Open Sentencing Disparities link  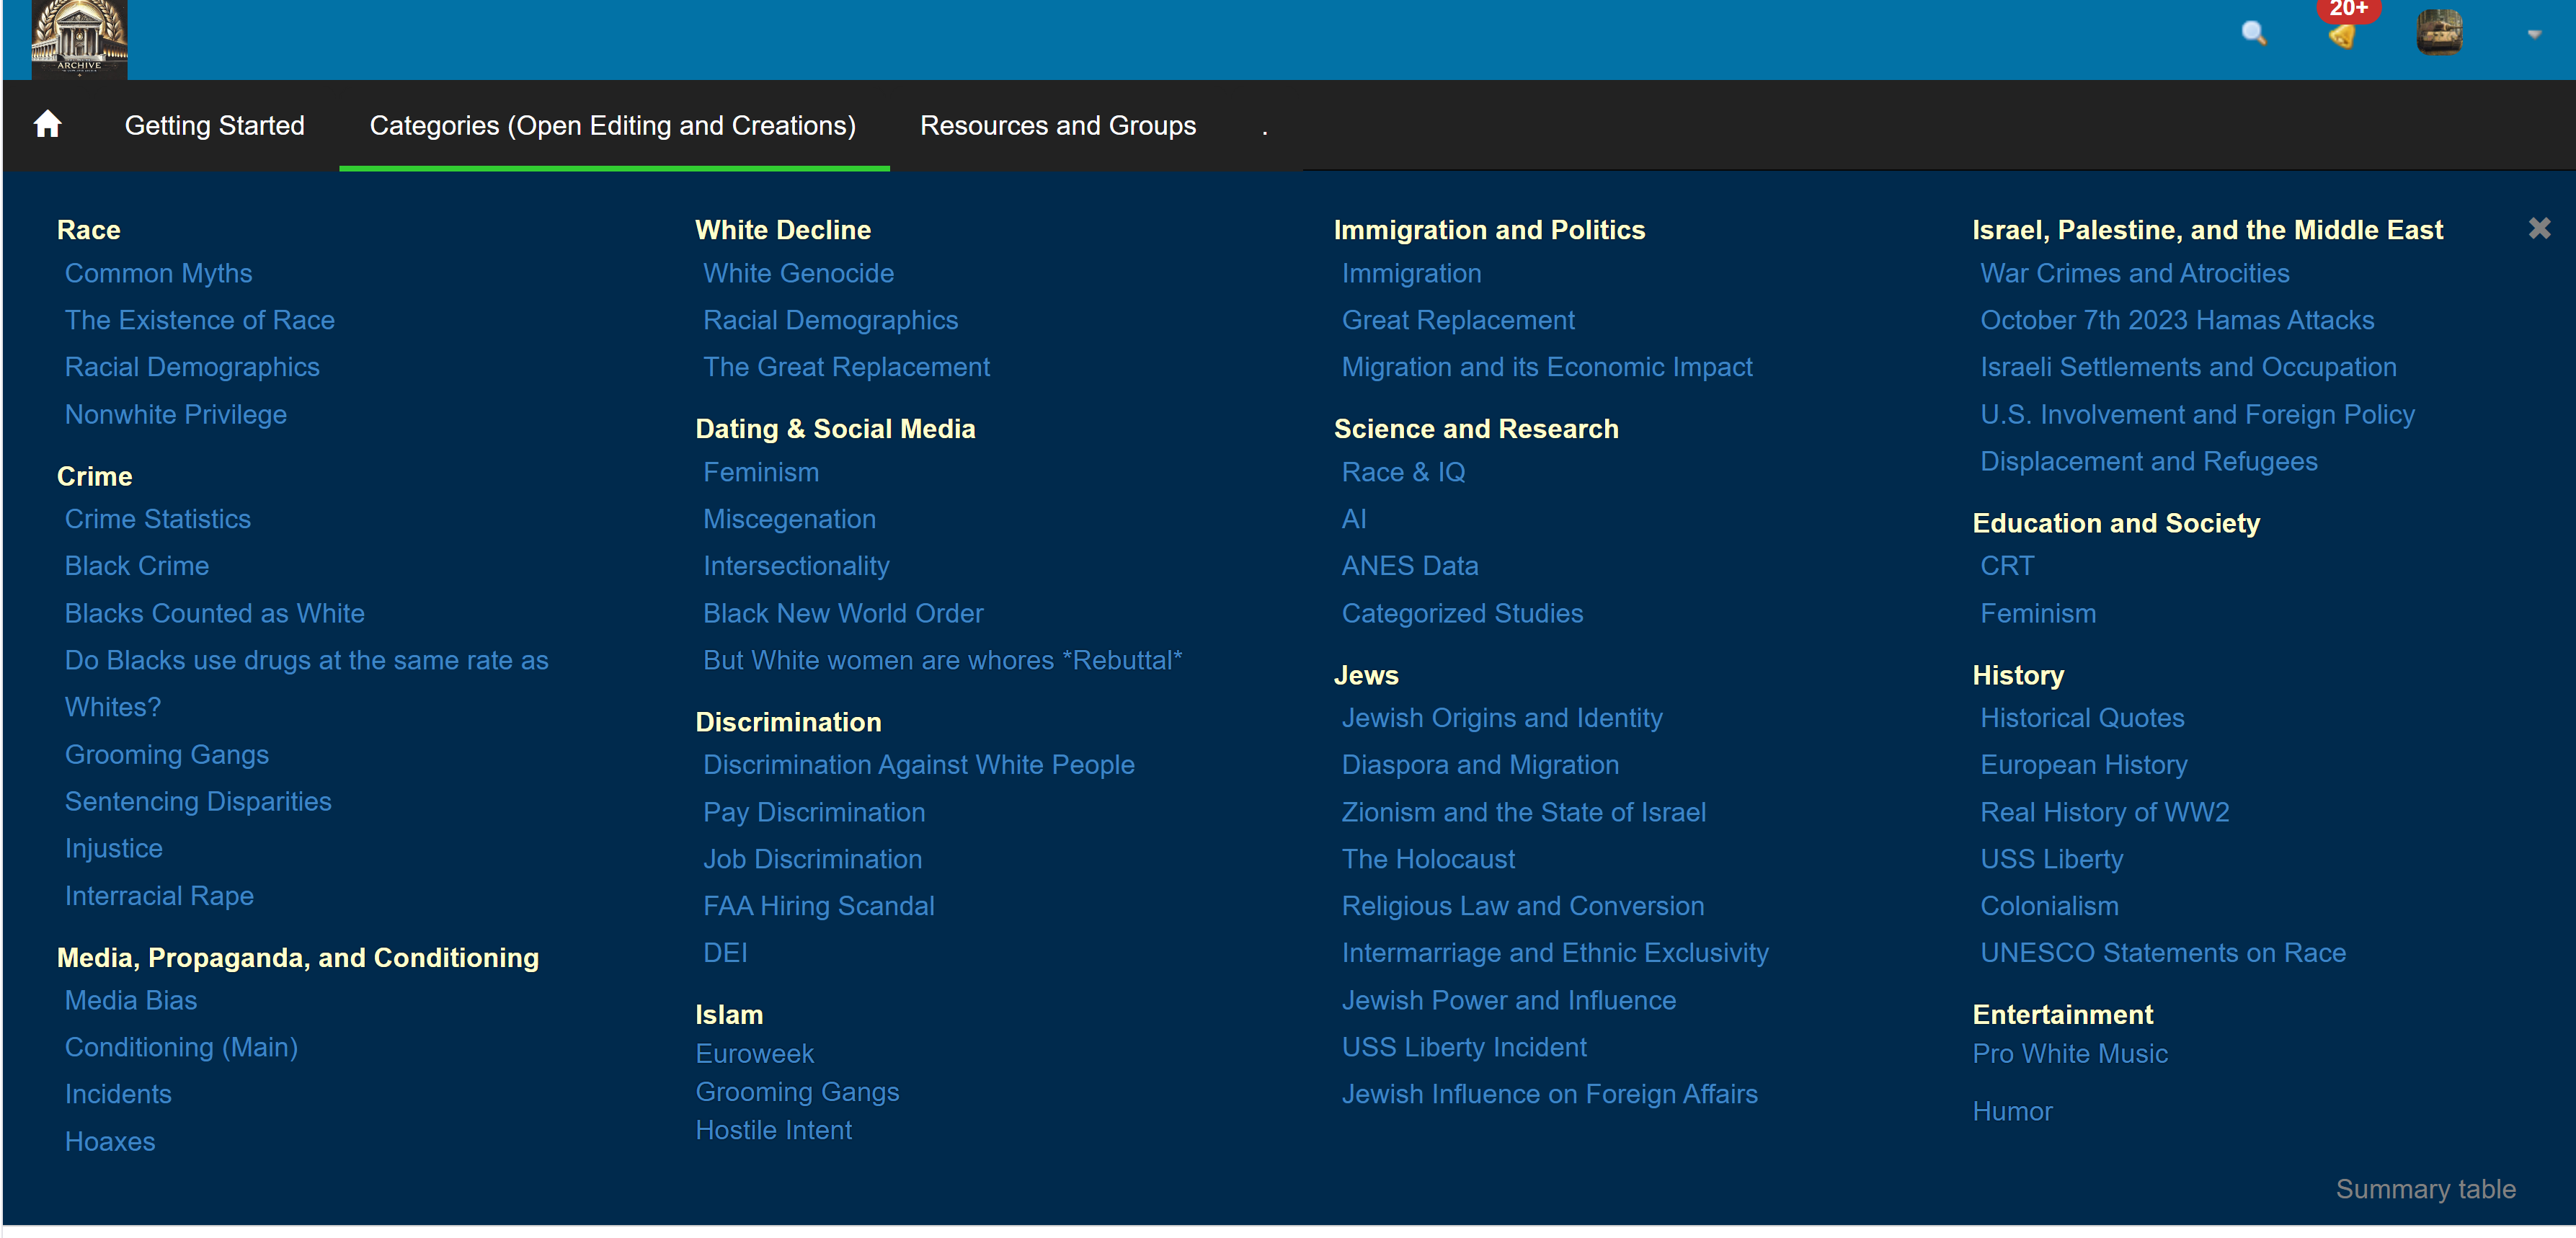pos(197,801)
